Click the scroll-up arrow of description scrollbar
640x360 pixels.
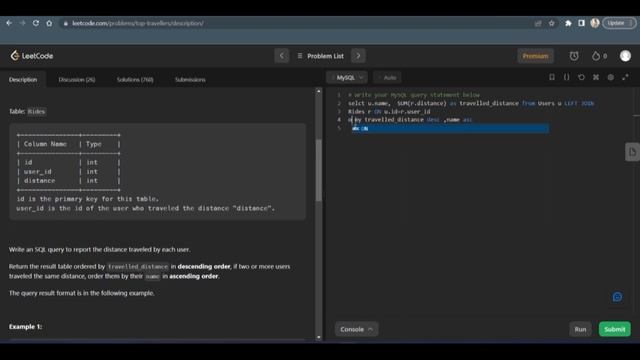click(319, 91)
